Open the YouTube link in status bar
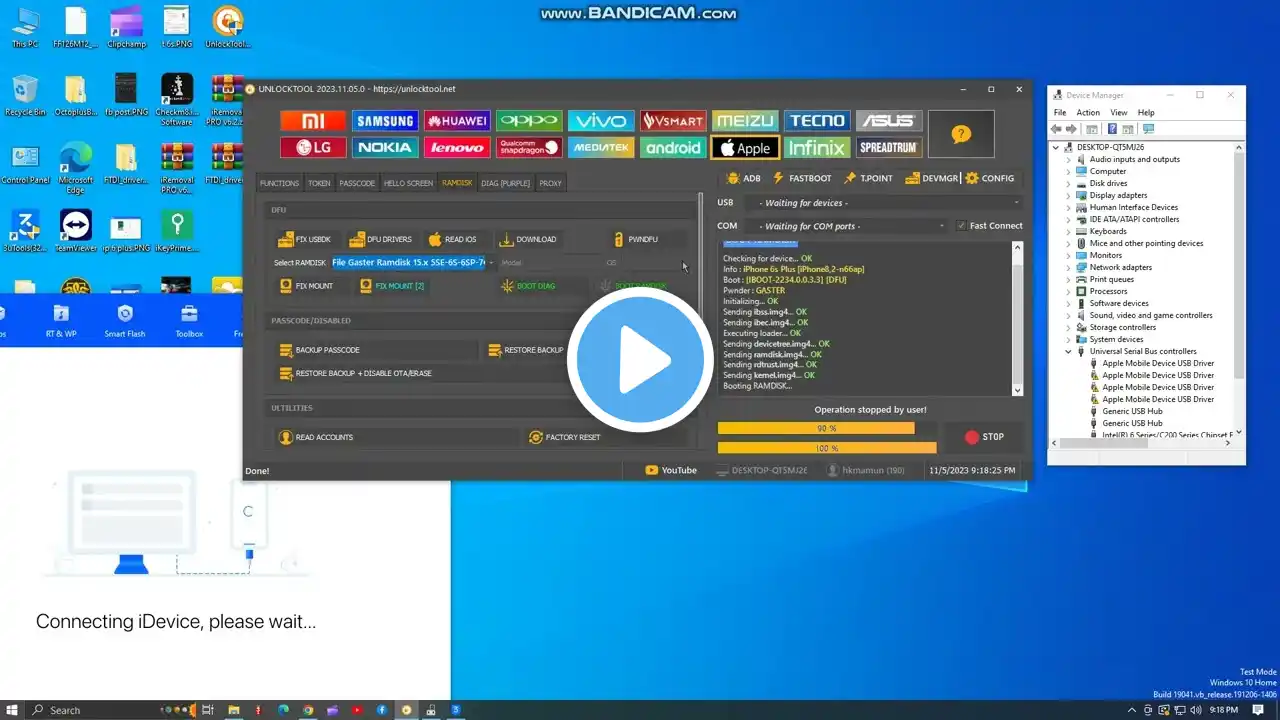The width and height of the screenshot is (1280, 720). [671, 470]
